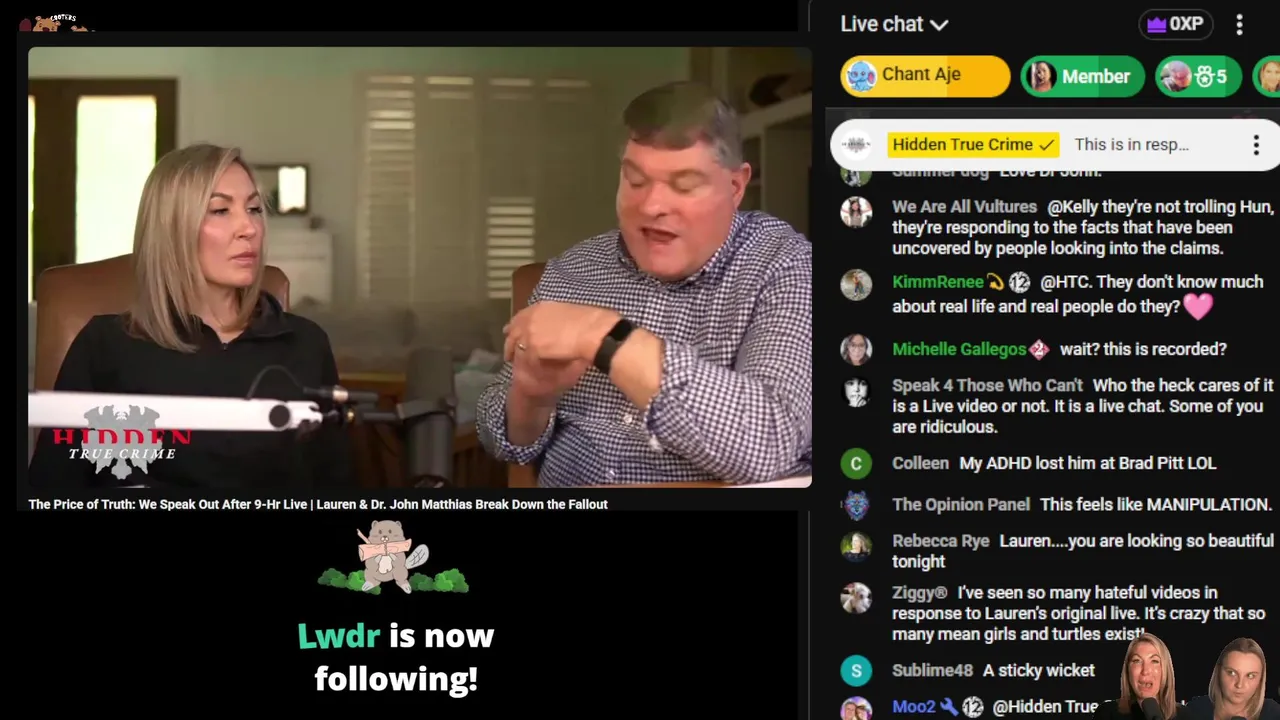Click Colleen's green C avatar
Viewport: 1280px width, 720px height.
856,464
